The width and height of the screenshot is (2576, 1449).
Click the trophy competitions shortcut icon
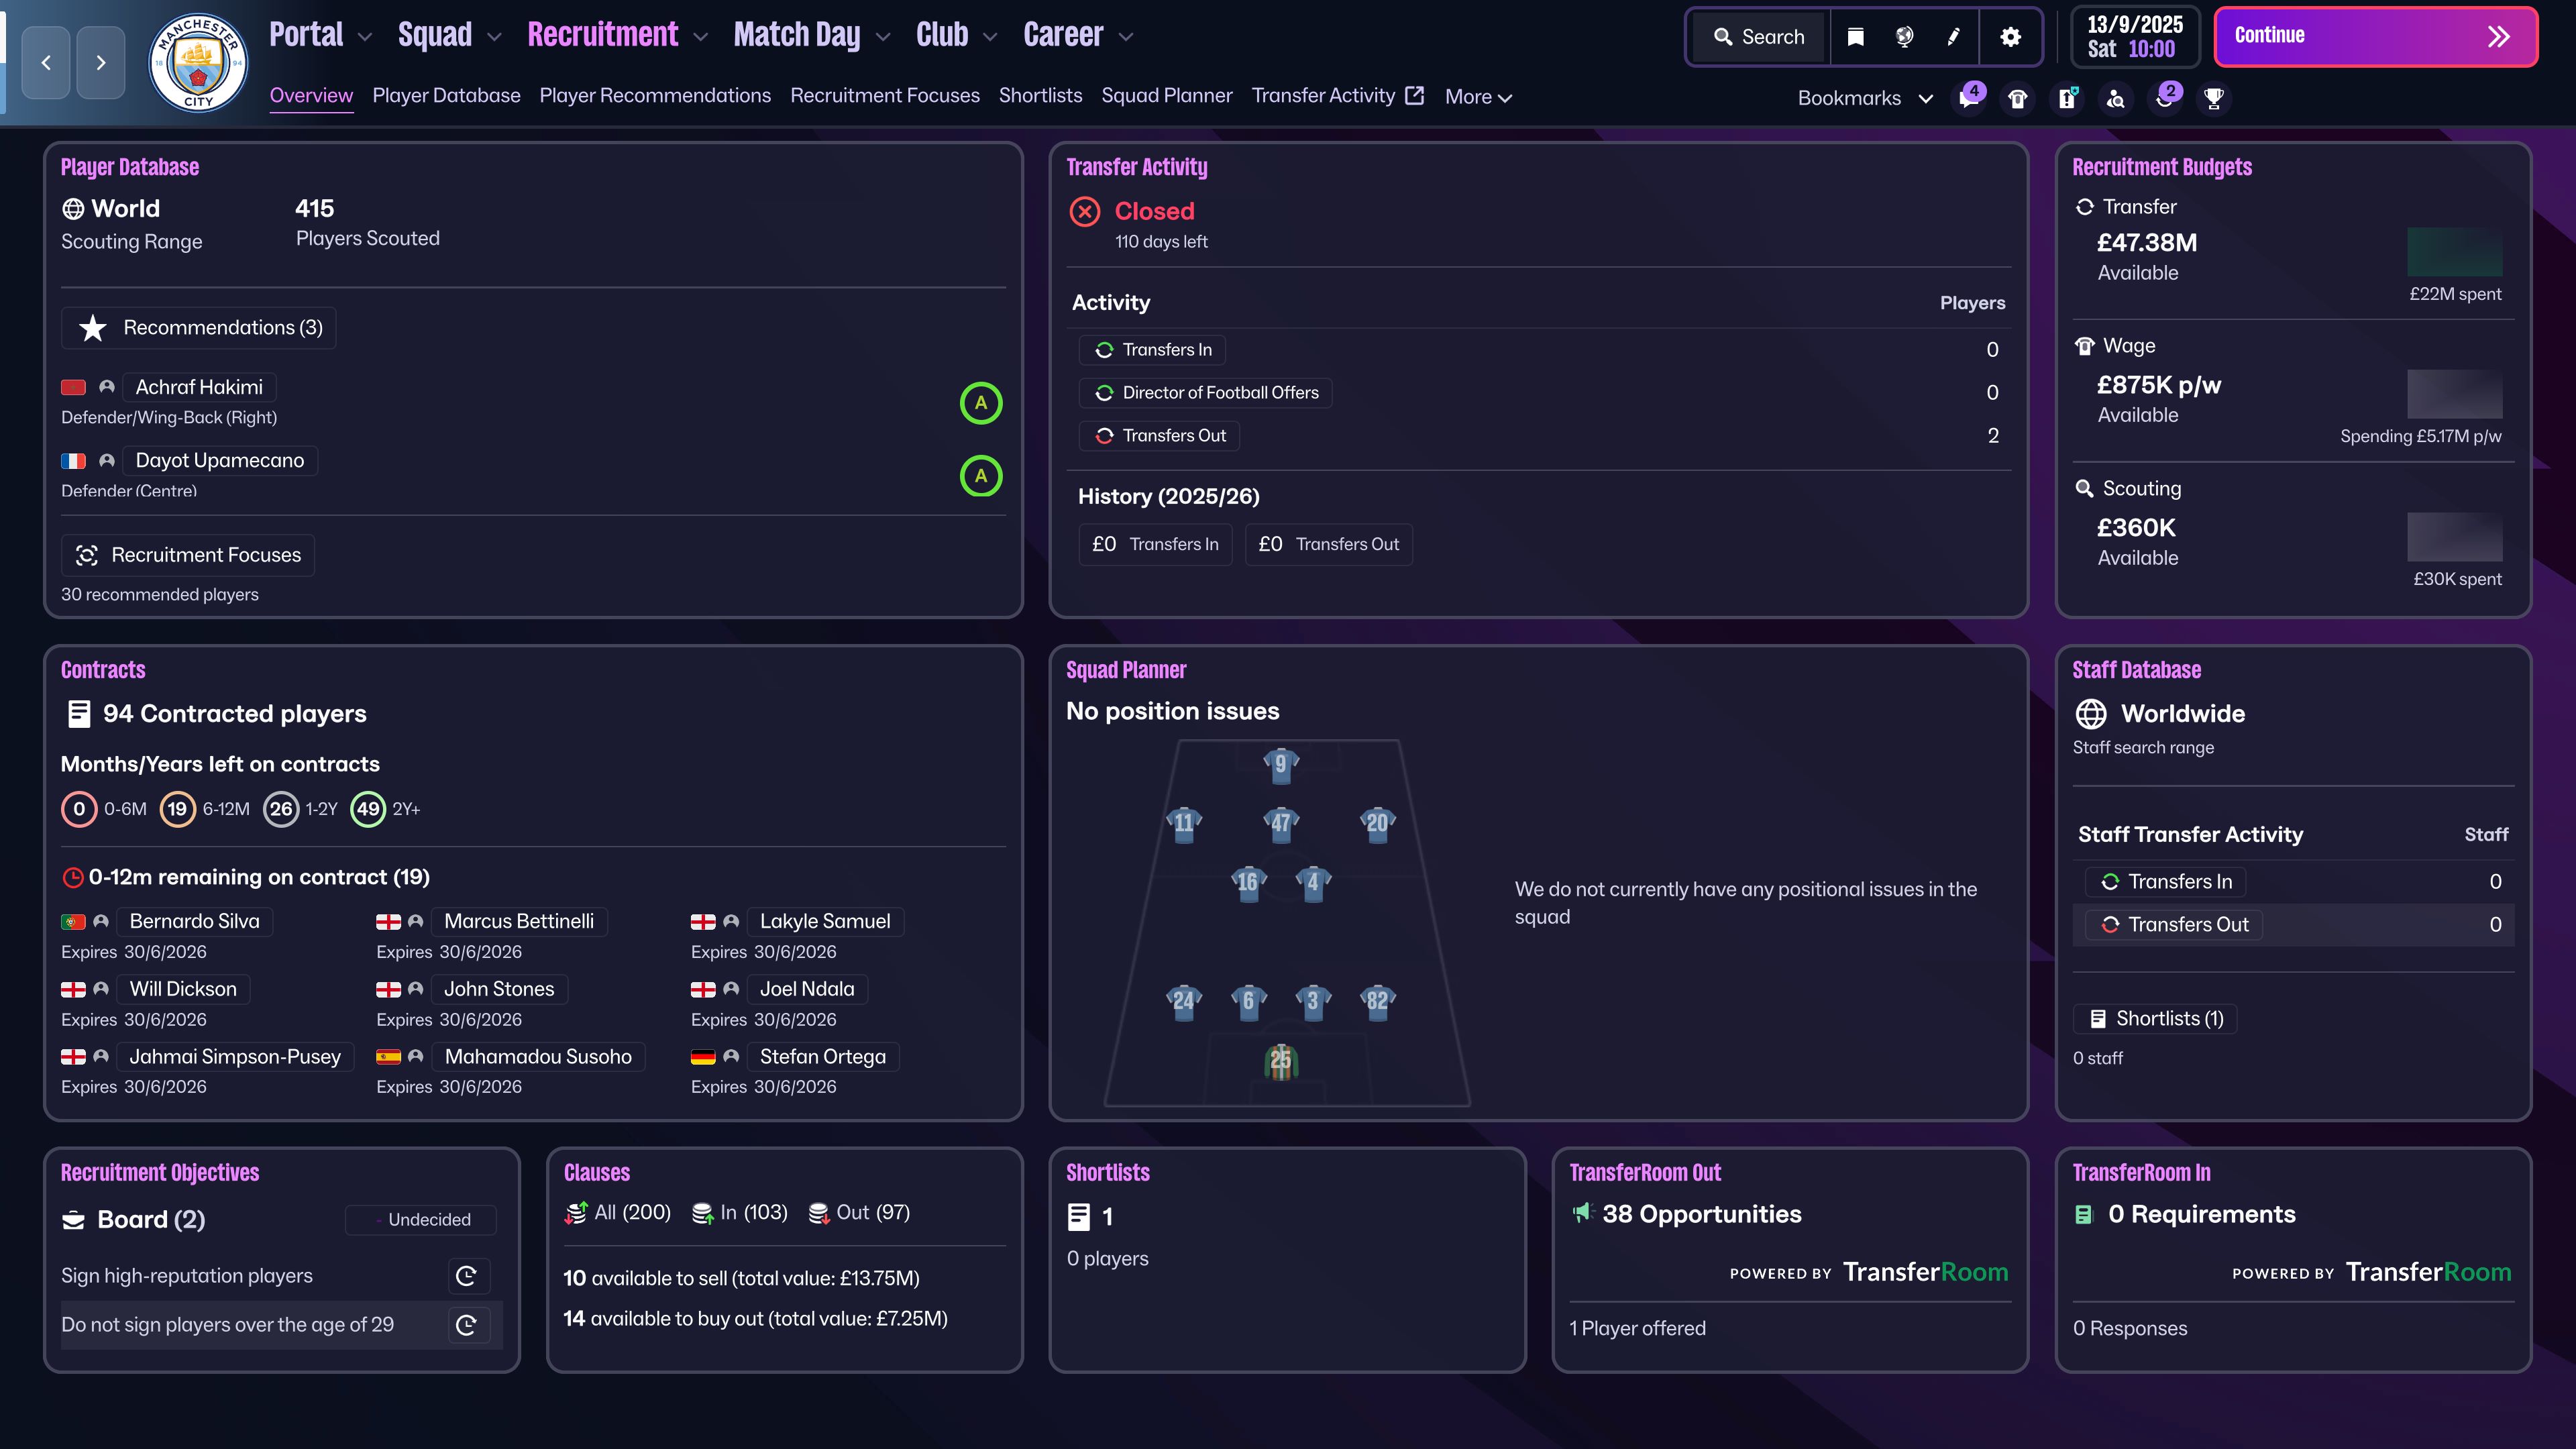[x=2214, y=98]
